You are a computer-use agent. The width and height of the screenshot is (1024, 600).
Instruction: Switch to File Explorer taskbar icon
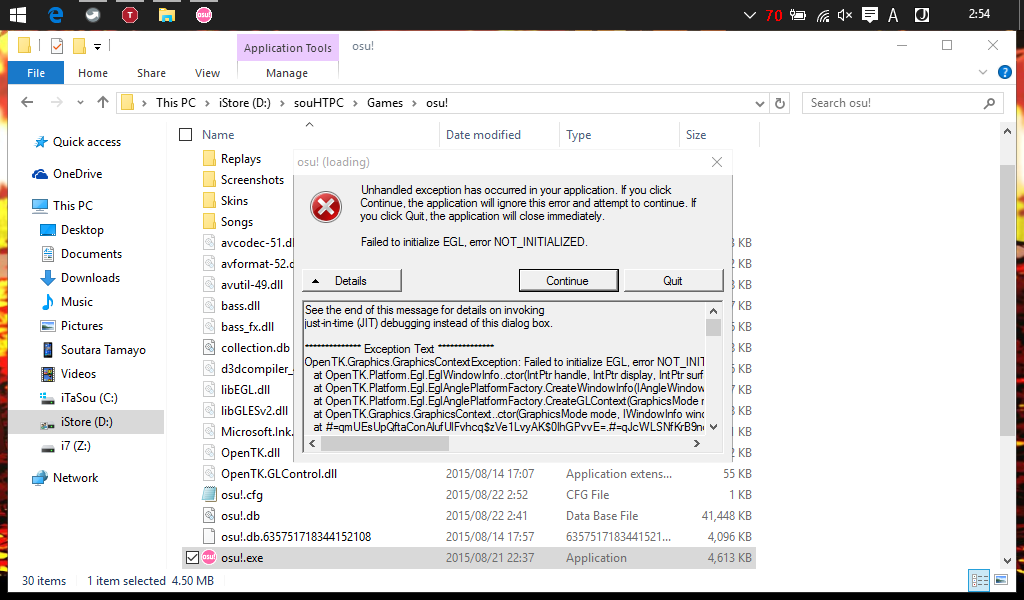coord(167,14)
